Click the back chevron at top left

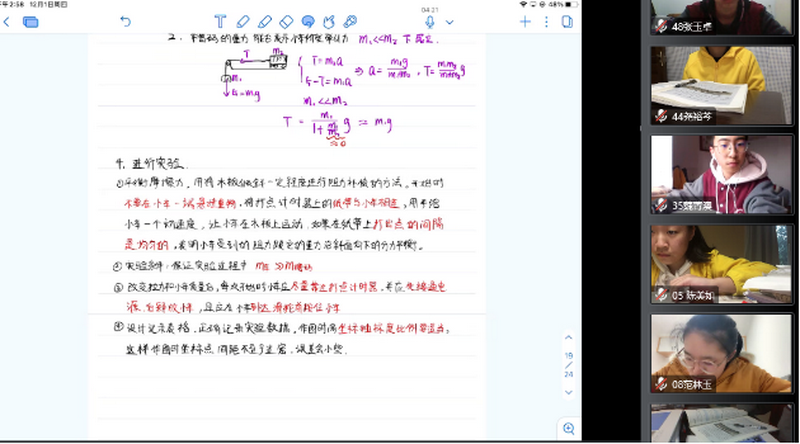(7, 21)
